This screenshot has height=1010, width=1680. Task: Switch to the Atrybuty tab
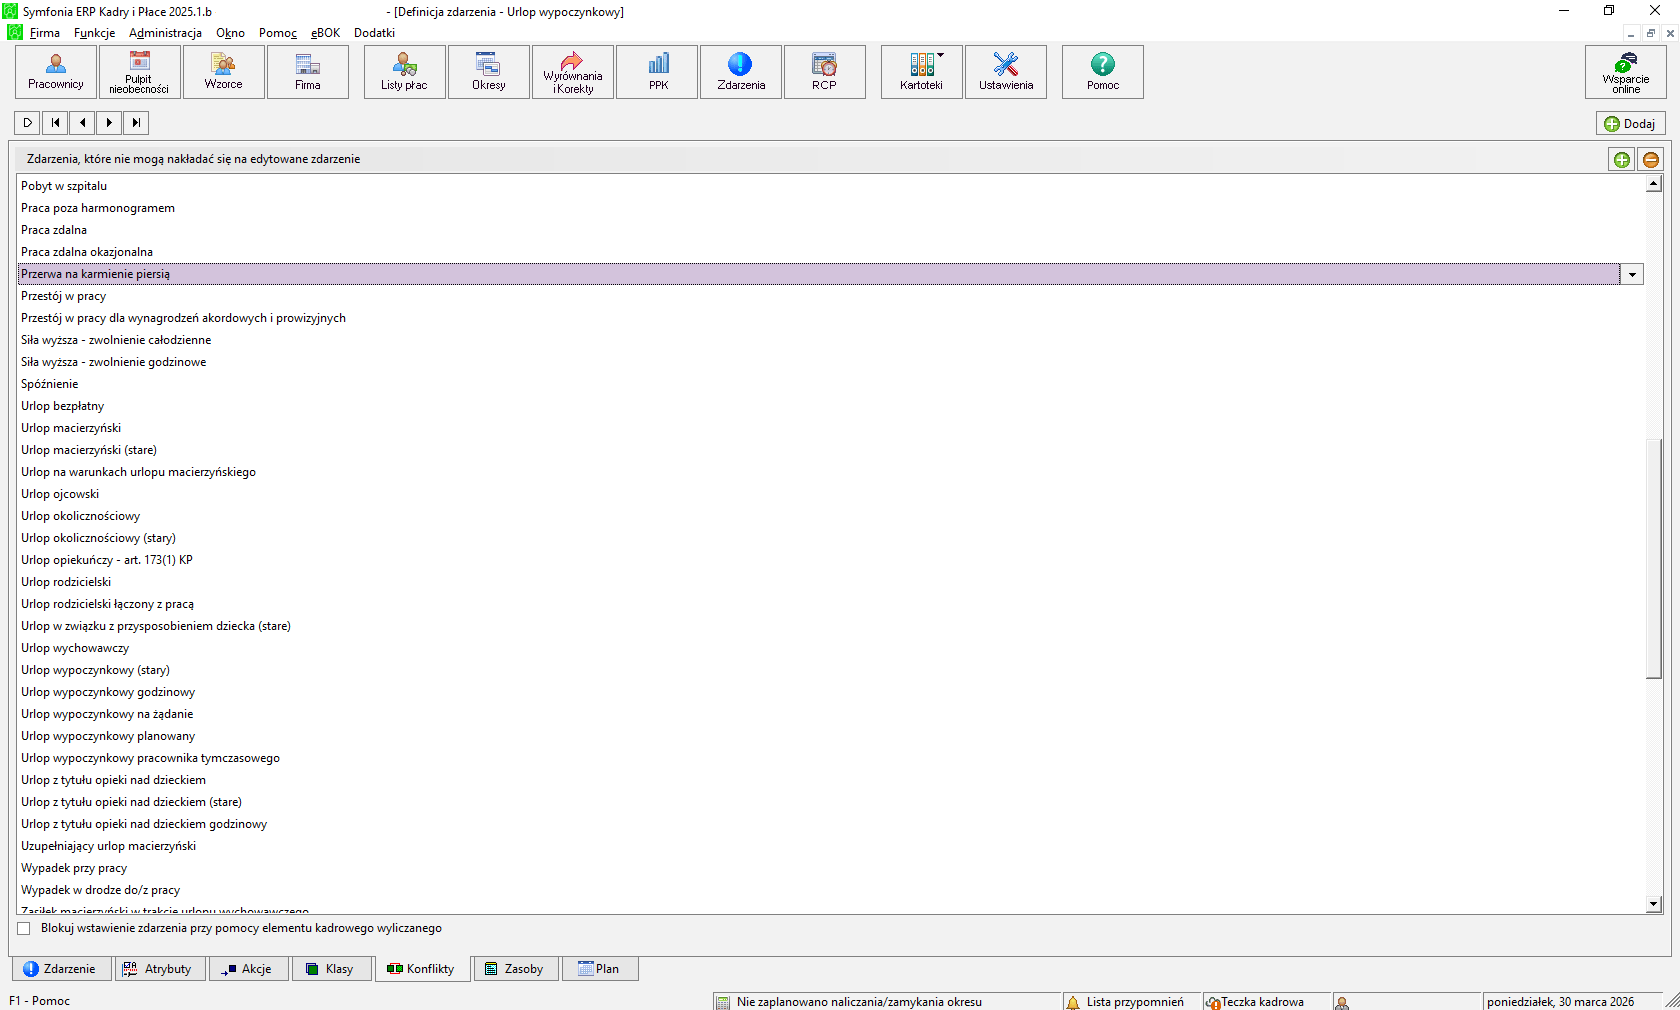[x=160, y=969]
